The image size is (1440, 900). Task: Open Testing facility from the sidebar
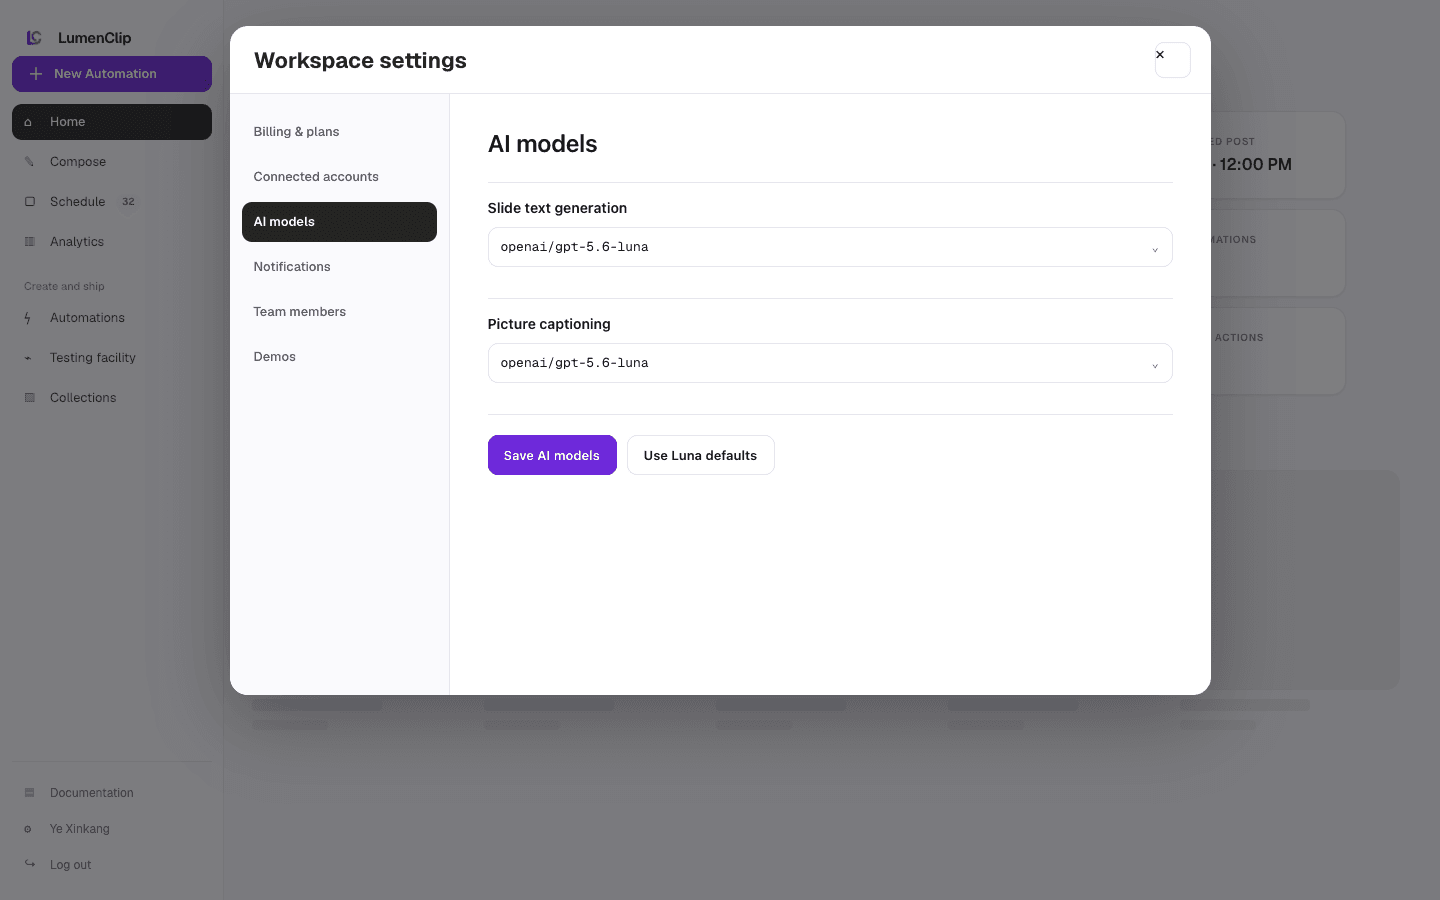click(x=112, y=358)
